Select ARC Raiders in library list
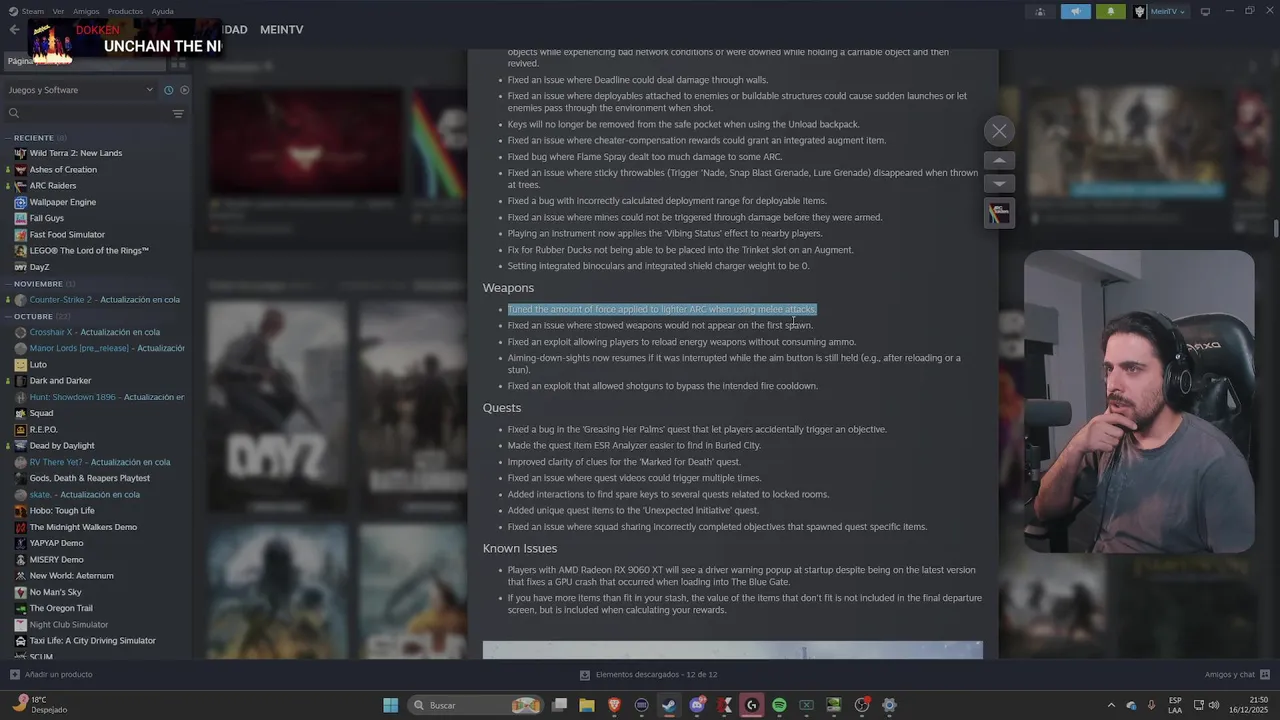 (53, 186)
